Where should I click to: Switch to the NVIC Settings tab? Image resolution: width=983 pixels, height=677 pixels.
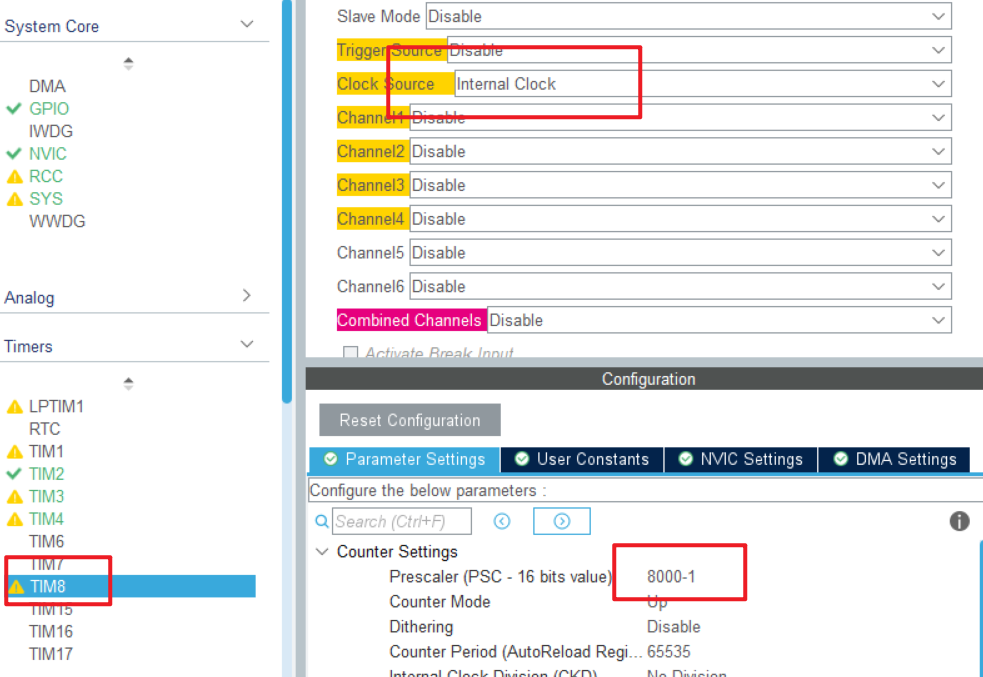tap(740, 459)
